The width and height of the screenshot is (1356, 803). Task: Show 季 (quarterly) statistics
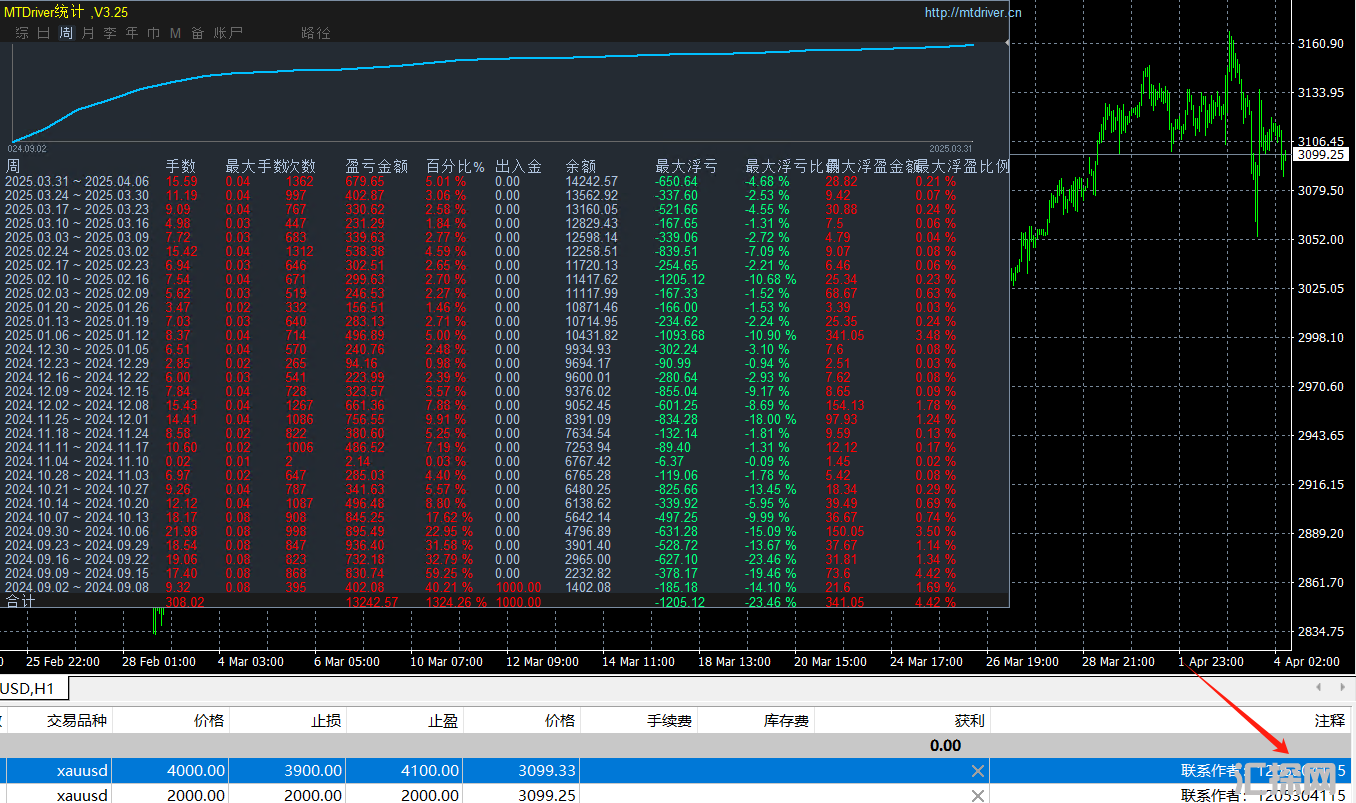click(x=110, y=33)
